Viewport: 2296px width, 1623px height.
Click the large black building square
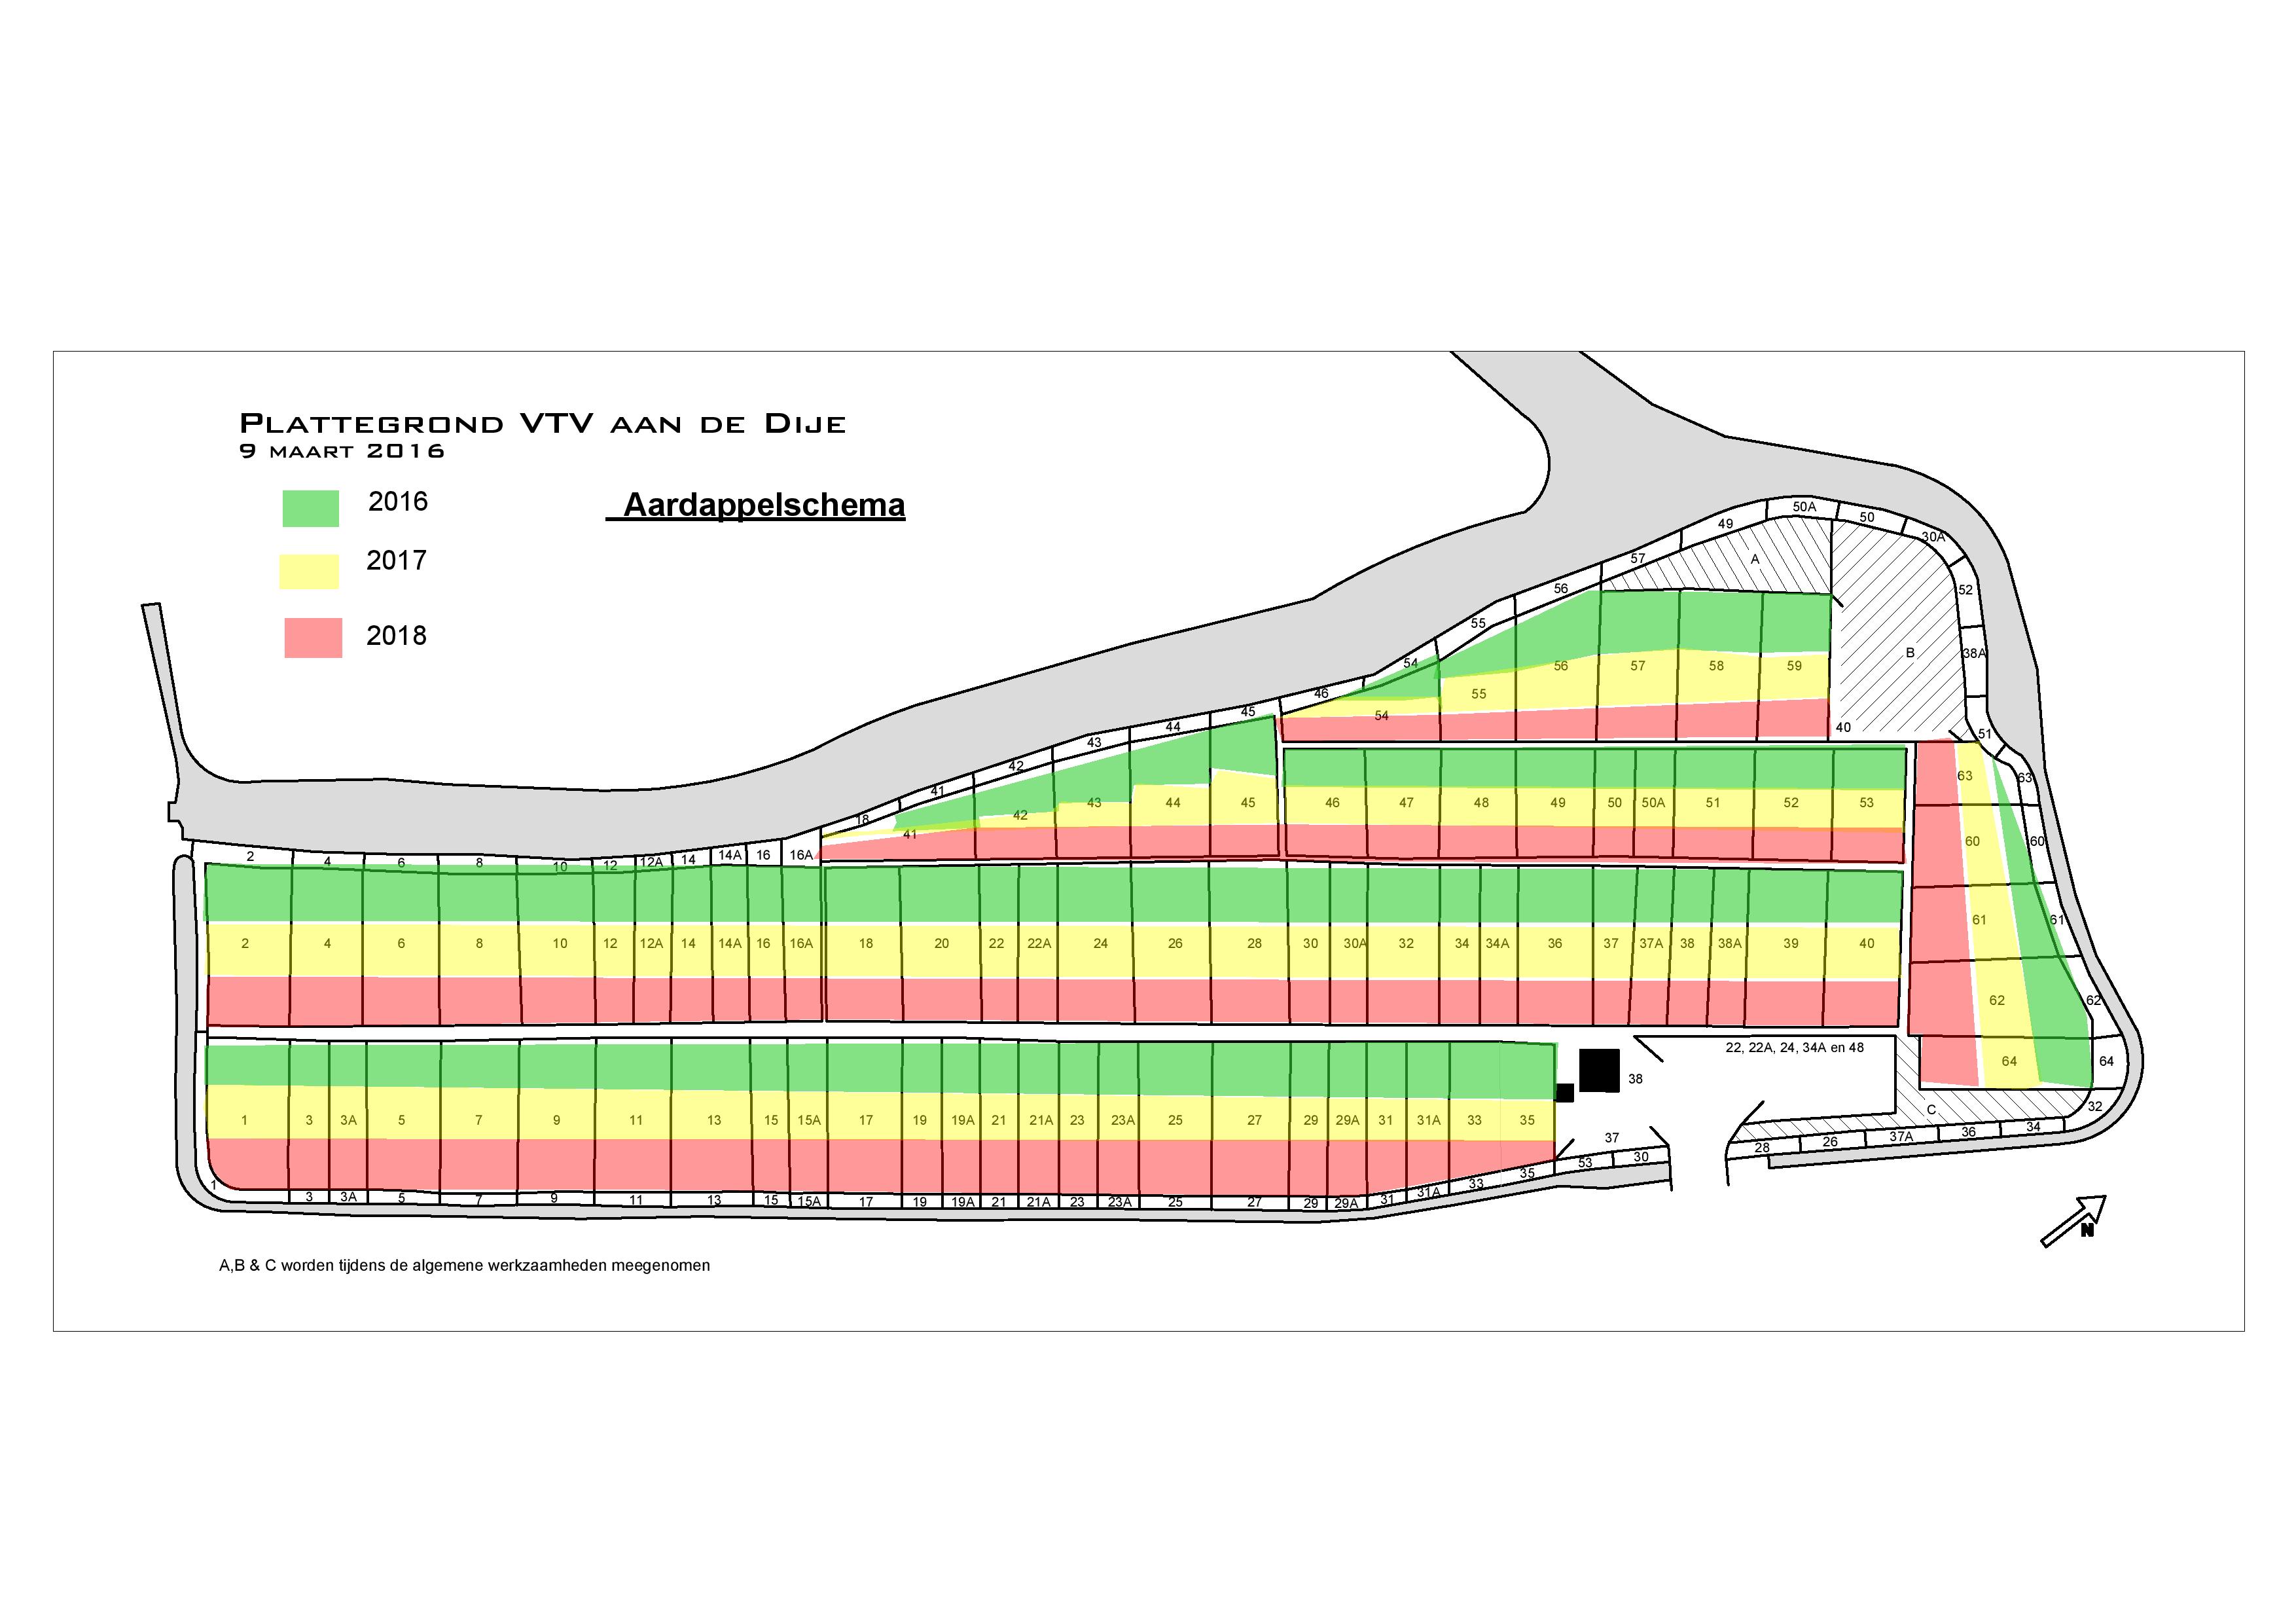tap(1599, 1070)
